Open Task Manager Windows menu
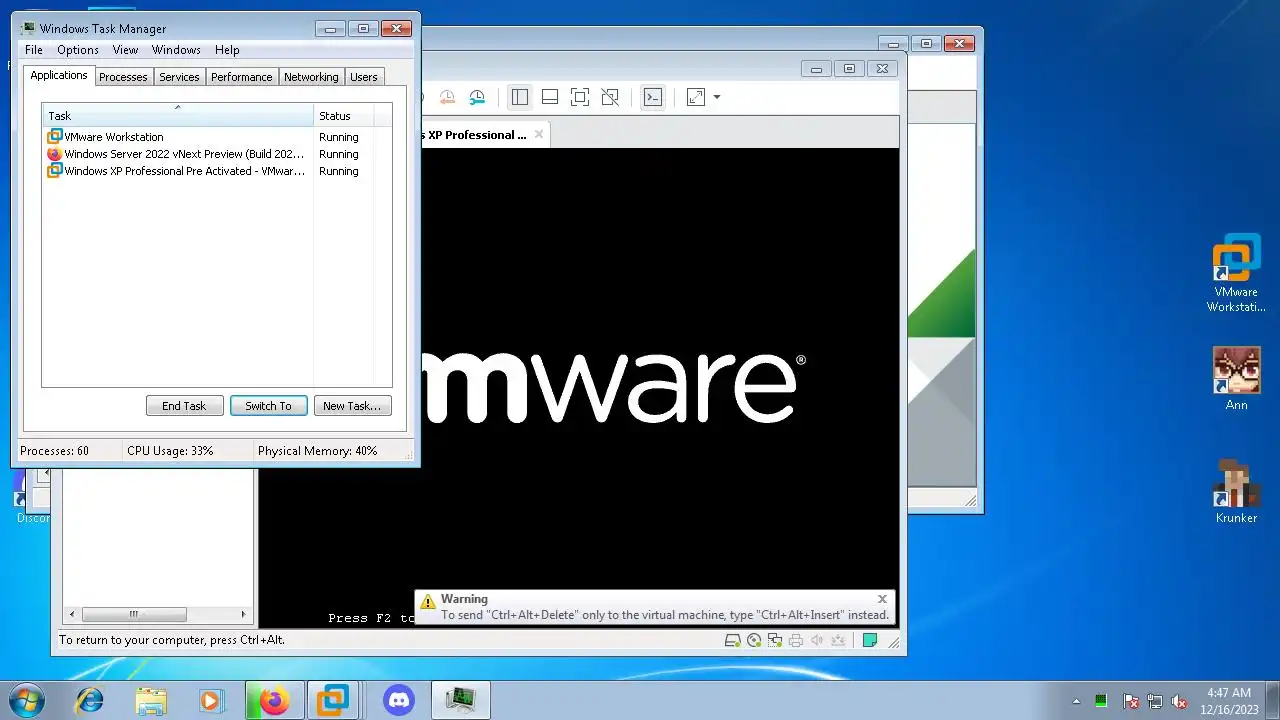Screen dimensions: 1280x720 click(x=176, y=50)
